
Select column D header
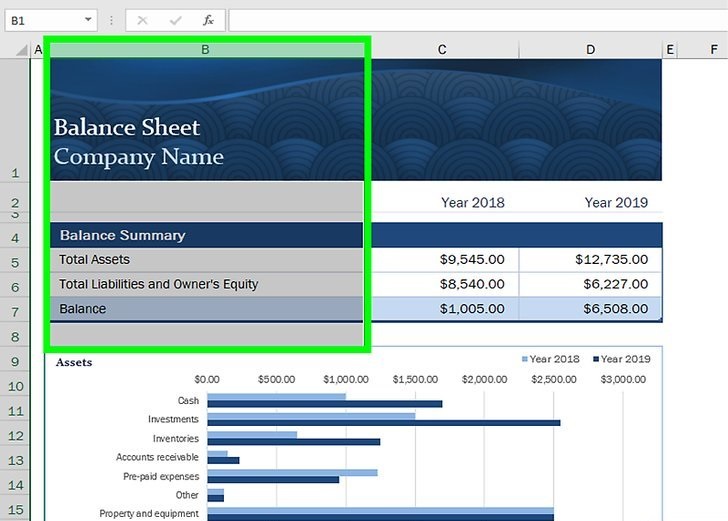pos(590,49)
